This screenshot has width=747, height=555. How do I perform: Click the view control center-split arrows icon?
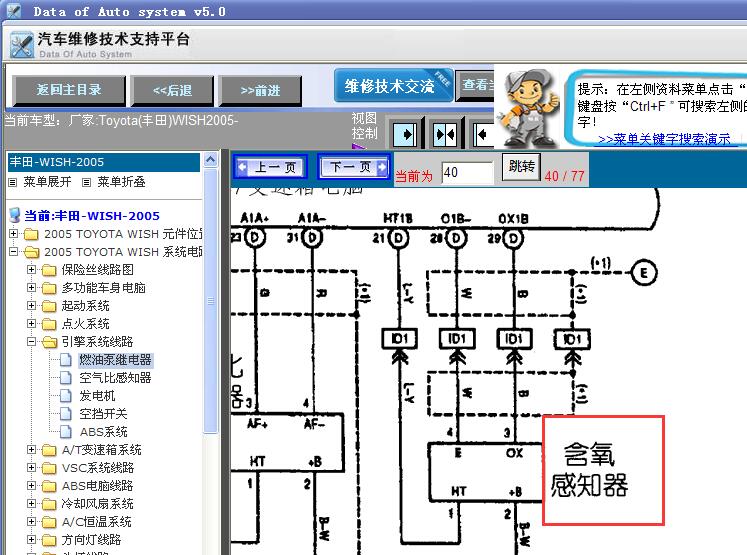445,135
